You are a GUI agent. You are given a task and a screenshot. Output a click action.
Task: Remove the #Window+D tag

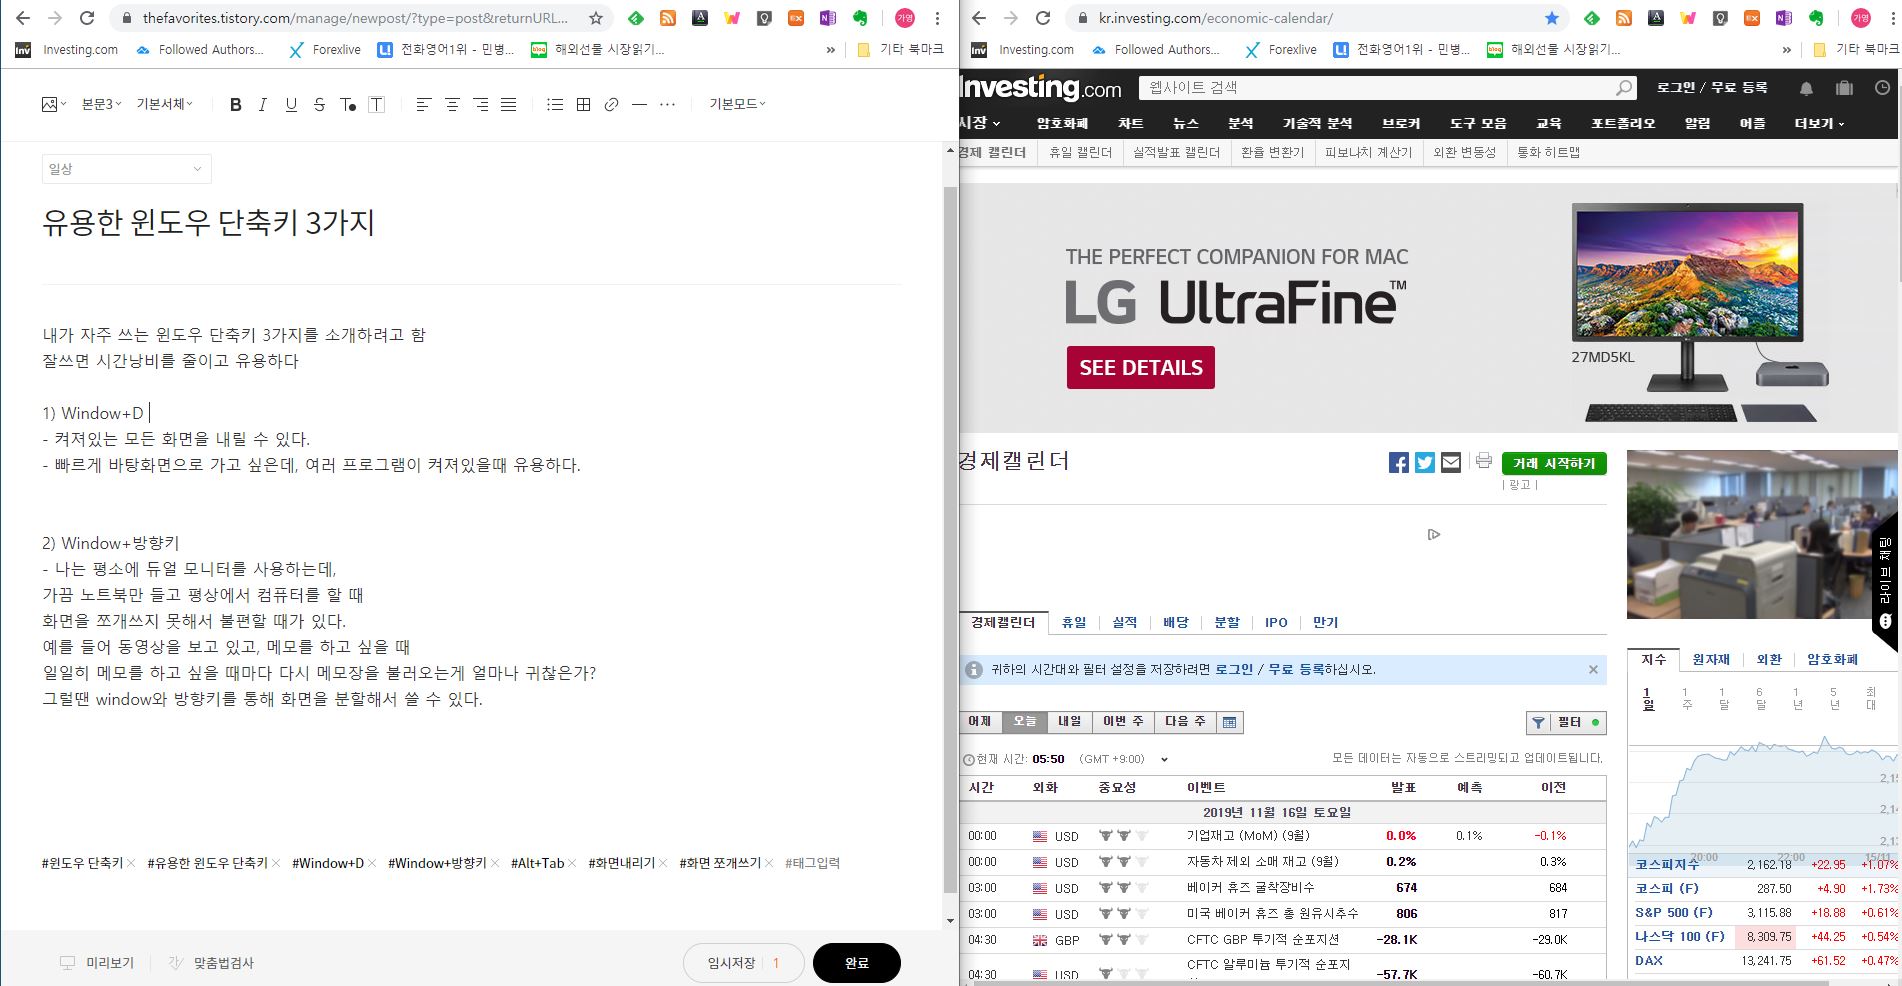[372, 863]
